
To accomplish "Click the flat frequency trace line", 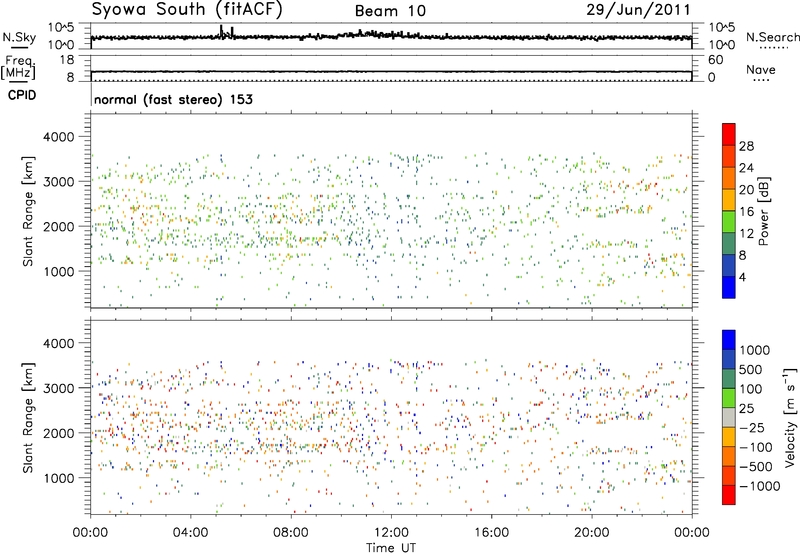I will [391, 71].
